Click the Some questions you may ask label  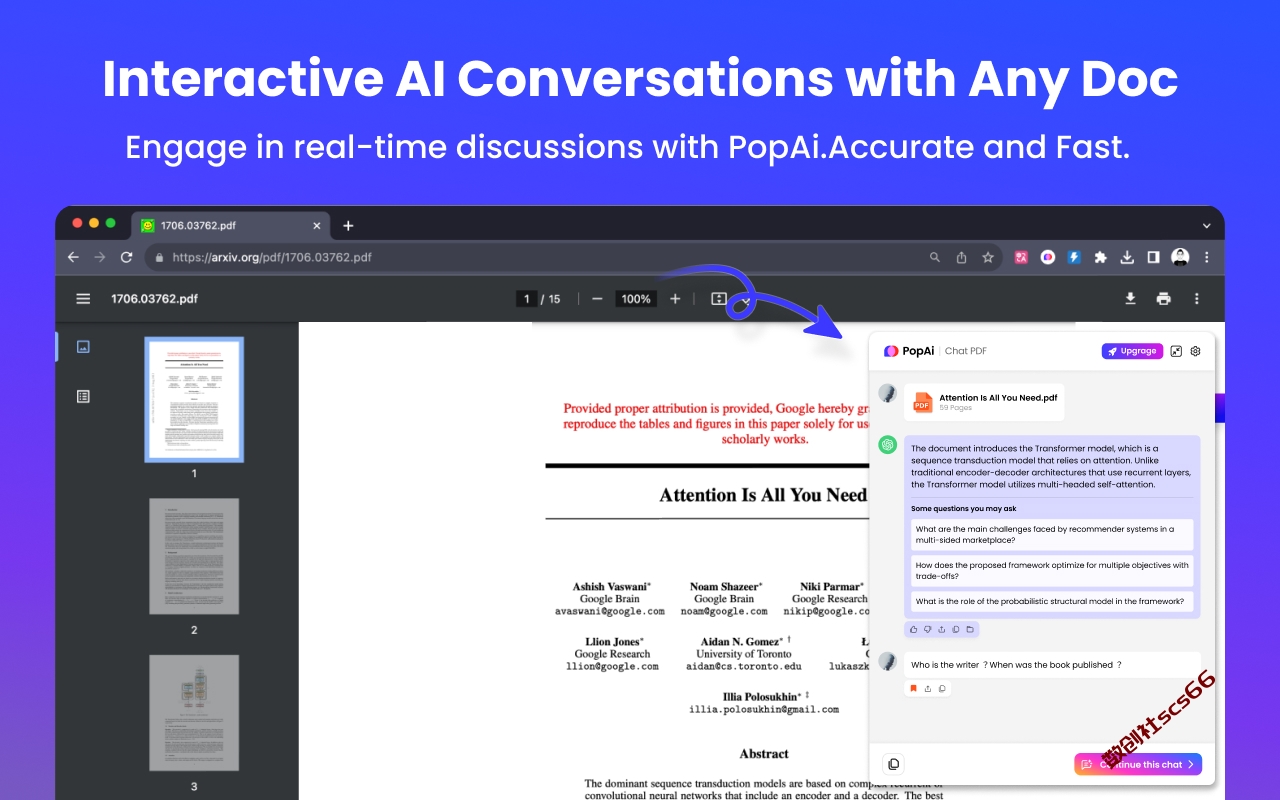click(x=963, y=509)
